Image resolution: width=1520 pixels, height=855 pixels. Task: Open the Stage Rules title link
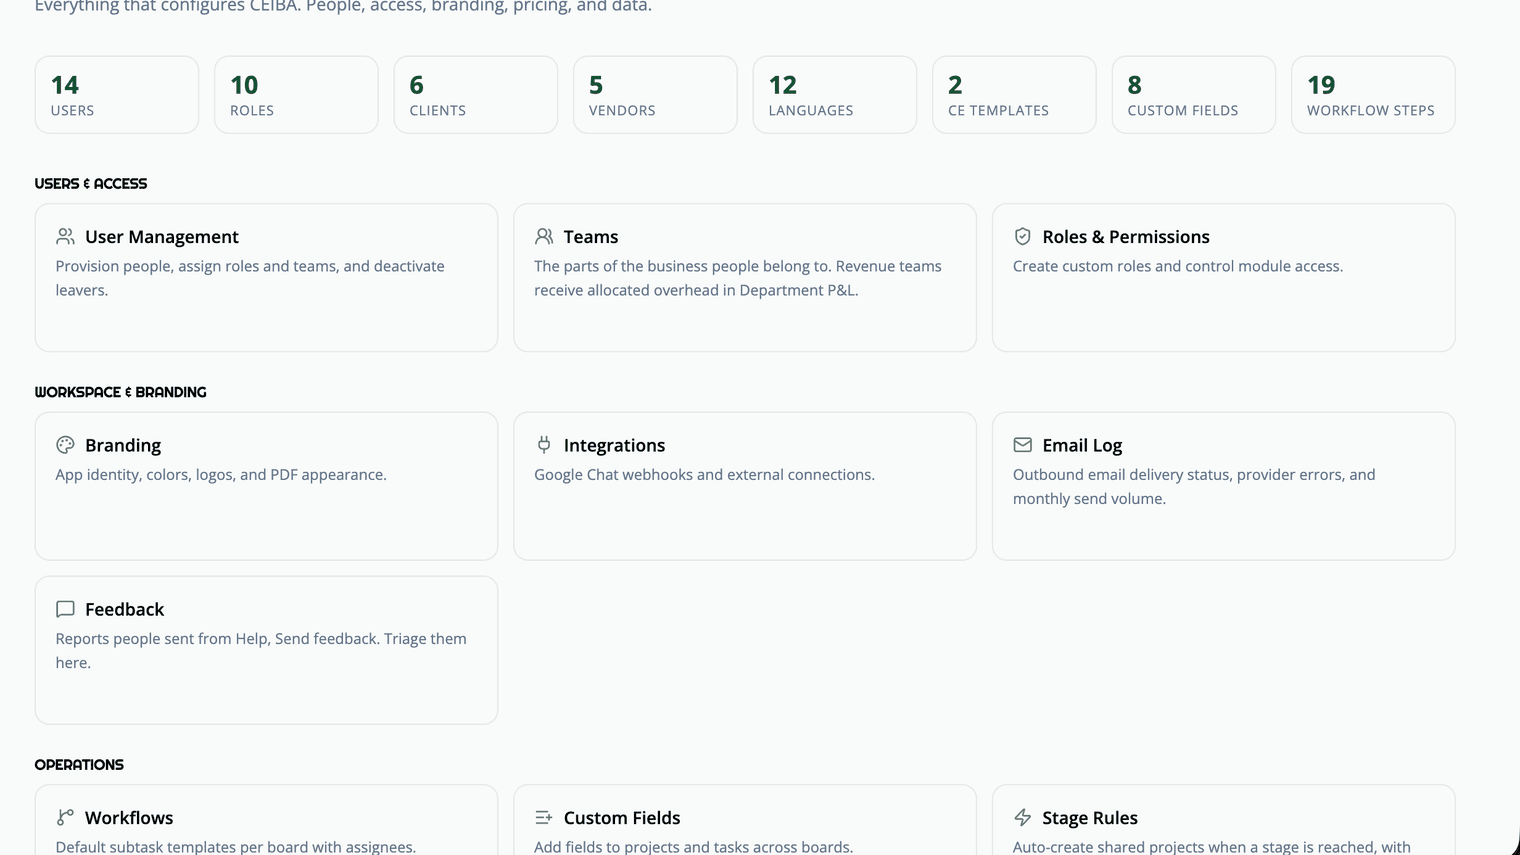pyautogui.click(x=1090, y=817)
